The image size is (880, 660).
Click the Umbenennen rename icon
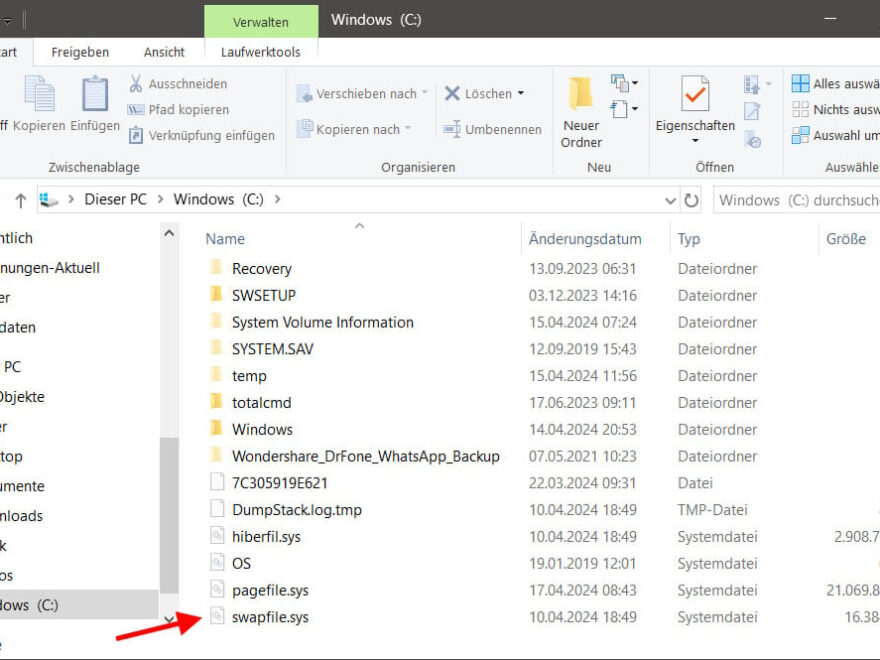(x=450, y=129)
